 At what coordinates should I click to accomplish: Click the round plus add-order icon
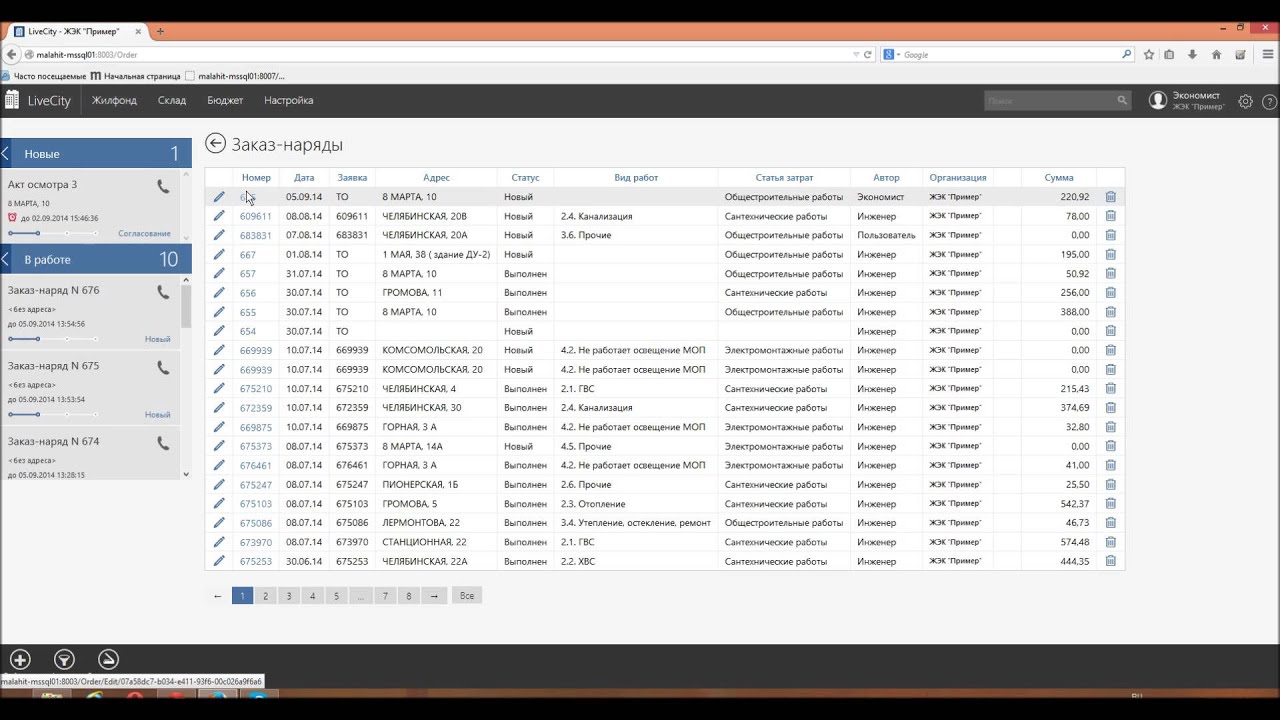coord(20,659)
